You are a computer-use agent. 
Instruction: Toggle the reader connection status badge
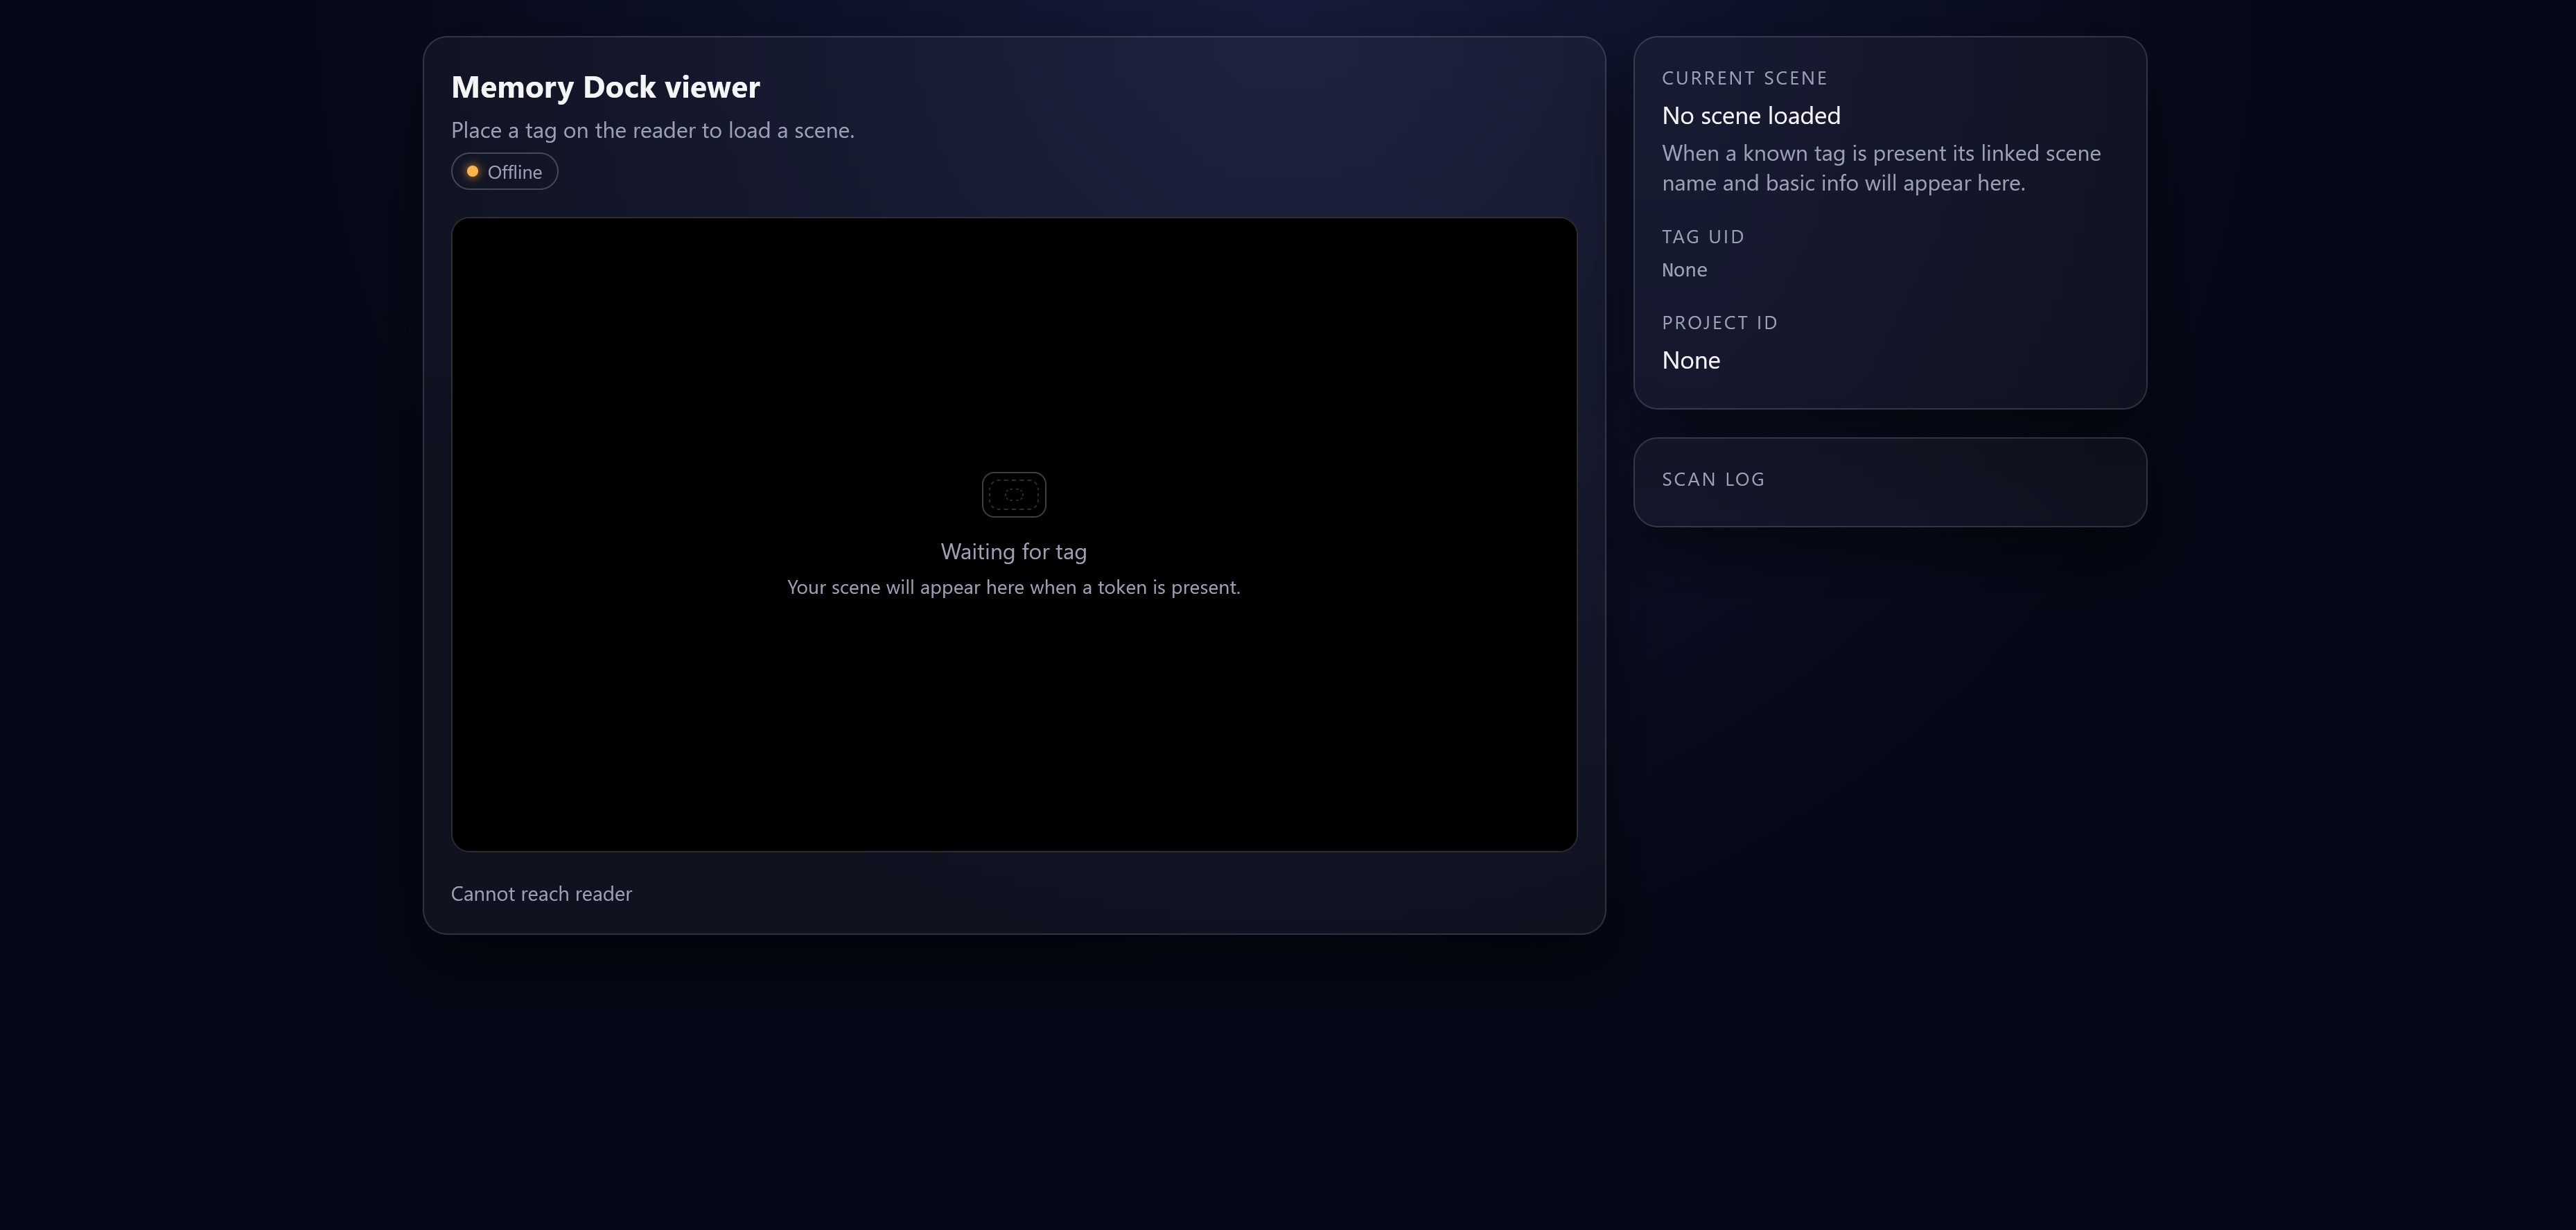coord(504,171)
